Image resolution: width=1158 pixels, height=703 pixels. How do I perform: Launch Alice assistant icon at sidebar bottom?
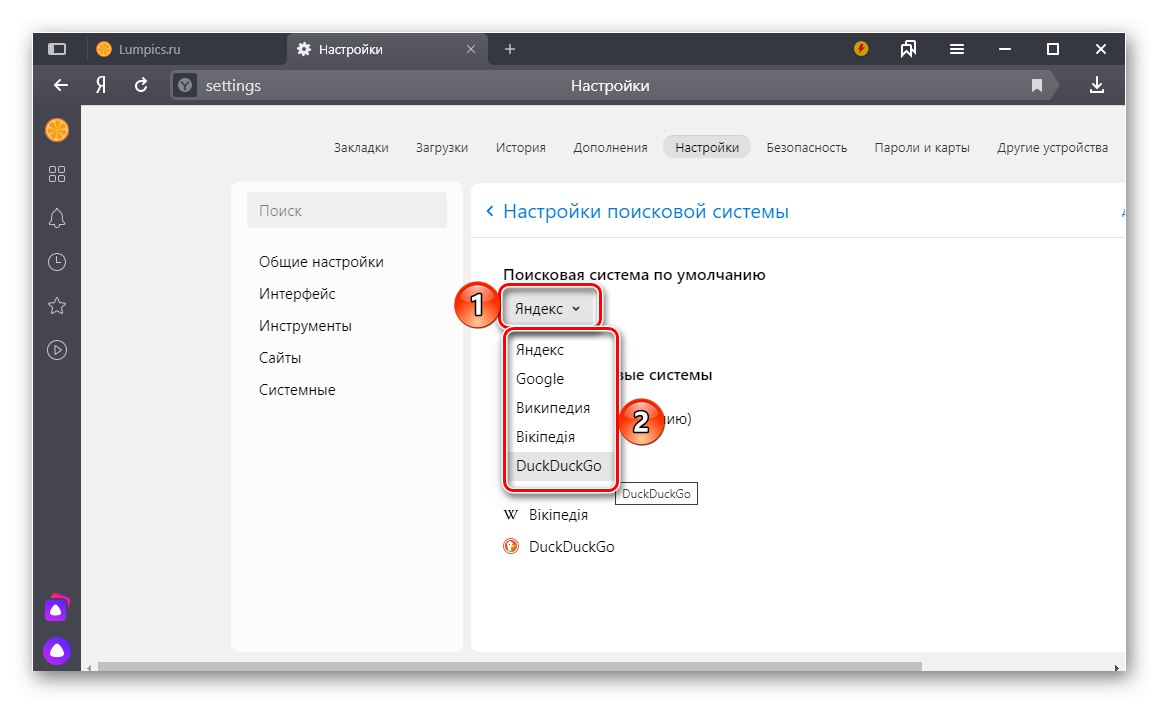pos(57,651)
